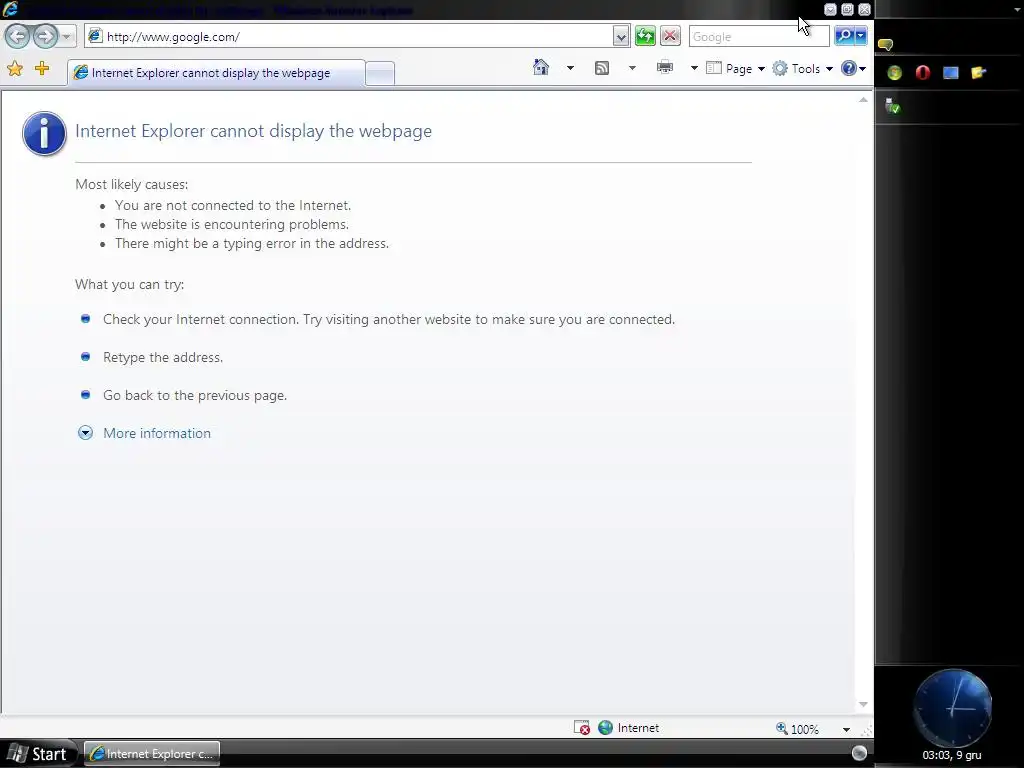Image resolution: width=1024 pixels, height=768 pixels.
Task: Expand the Home button dropdown arrow
Action: (570, 68)
